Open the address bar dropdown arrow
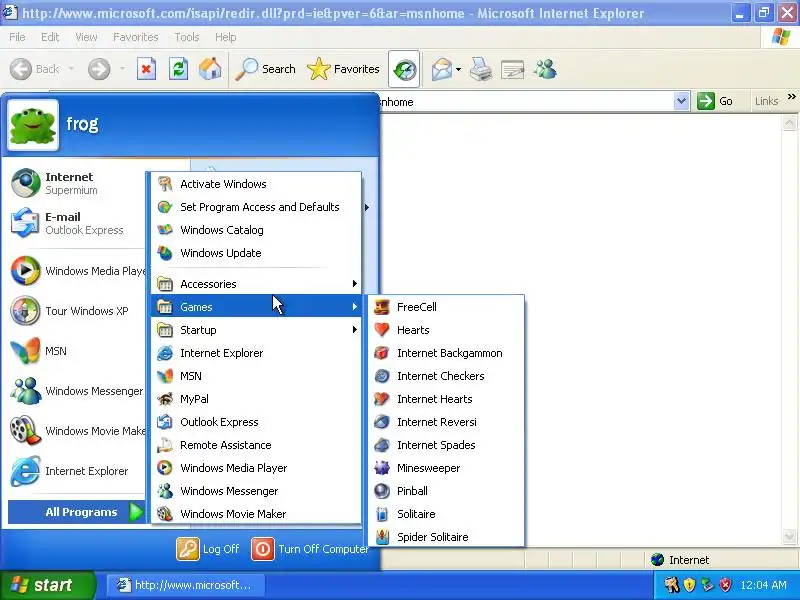This screenshot has width=800, height=600. pyautogui.click(x=681, y=101)
